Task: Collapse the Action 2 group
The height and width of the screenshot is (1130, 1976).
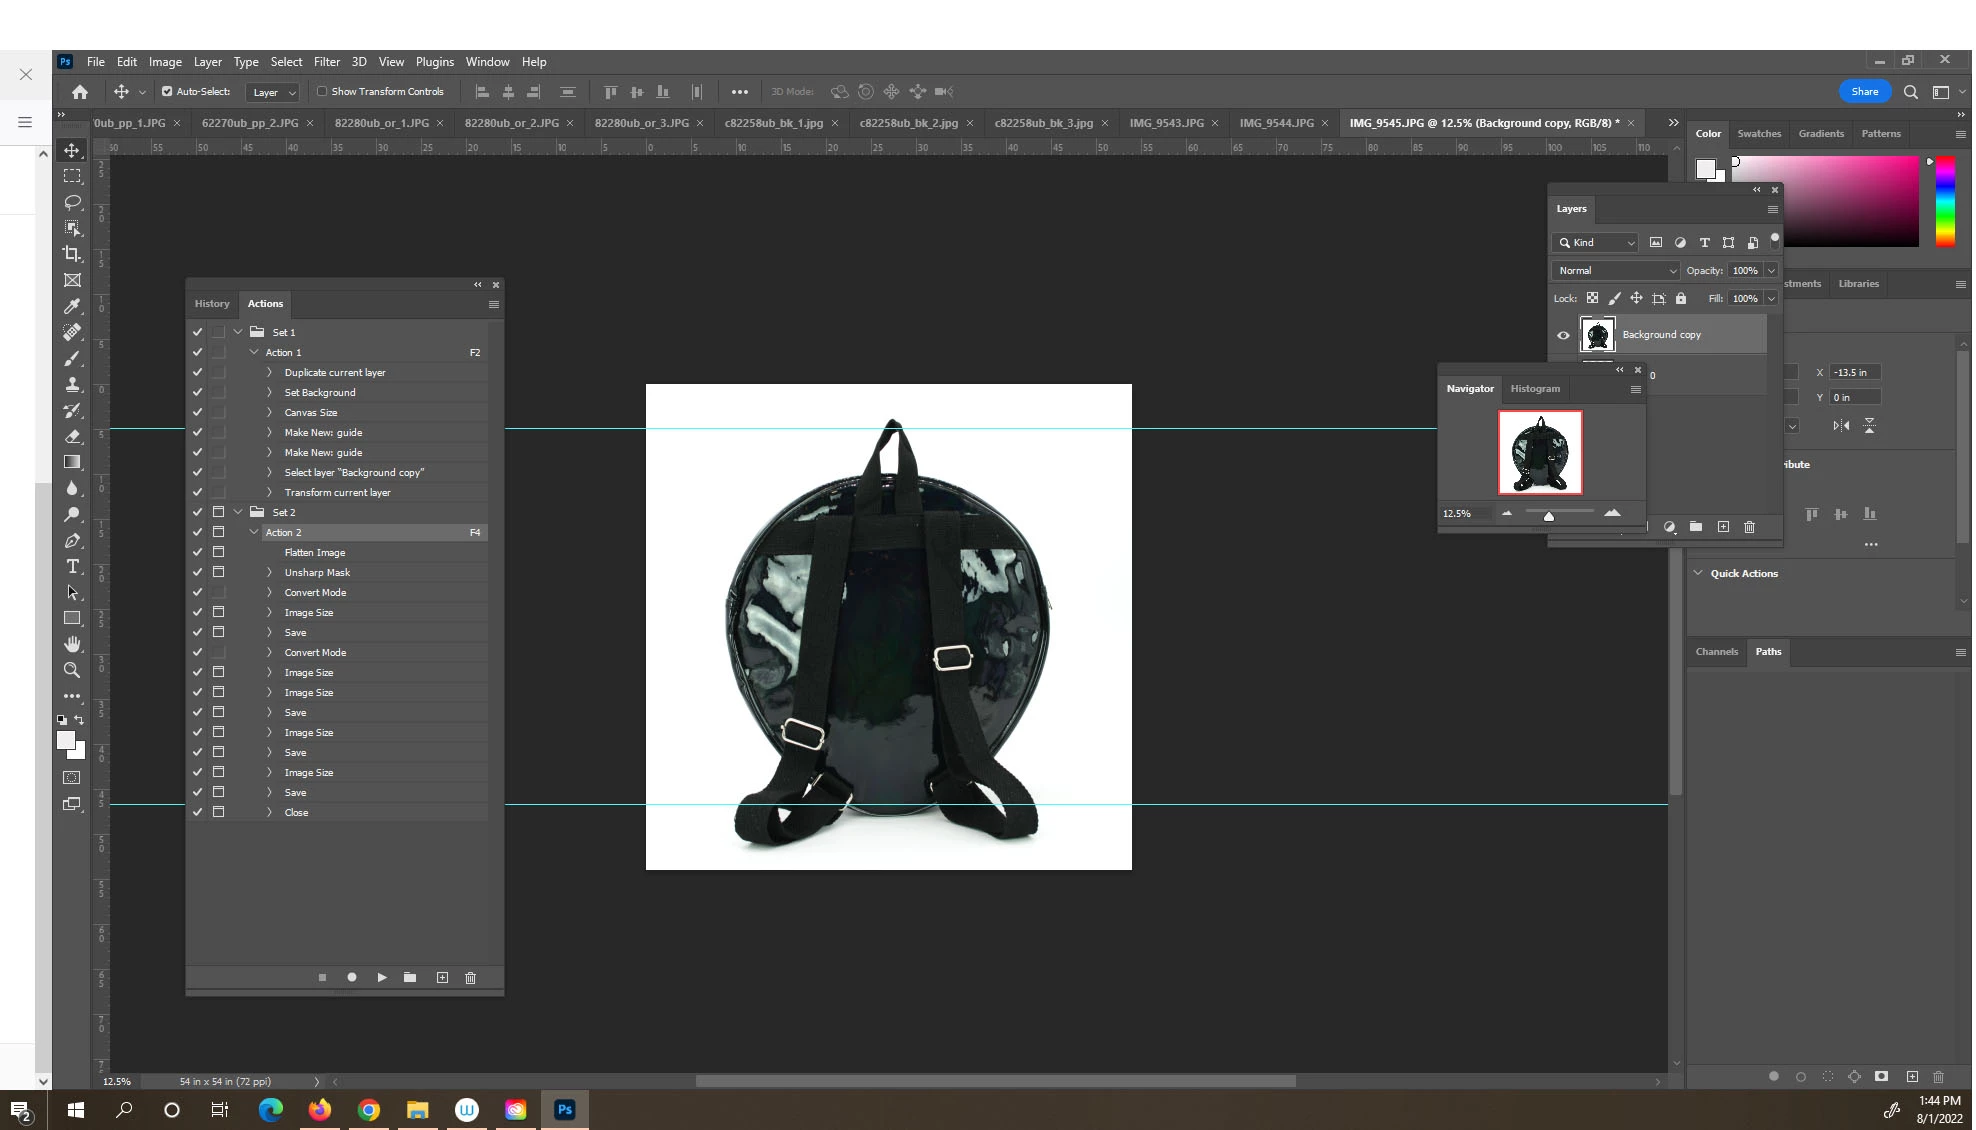Action: point(254,532)
